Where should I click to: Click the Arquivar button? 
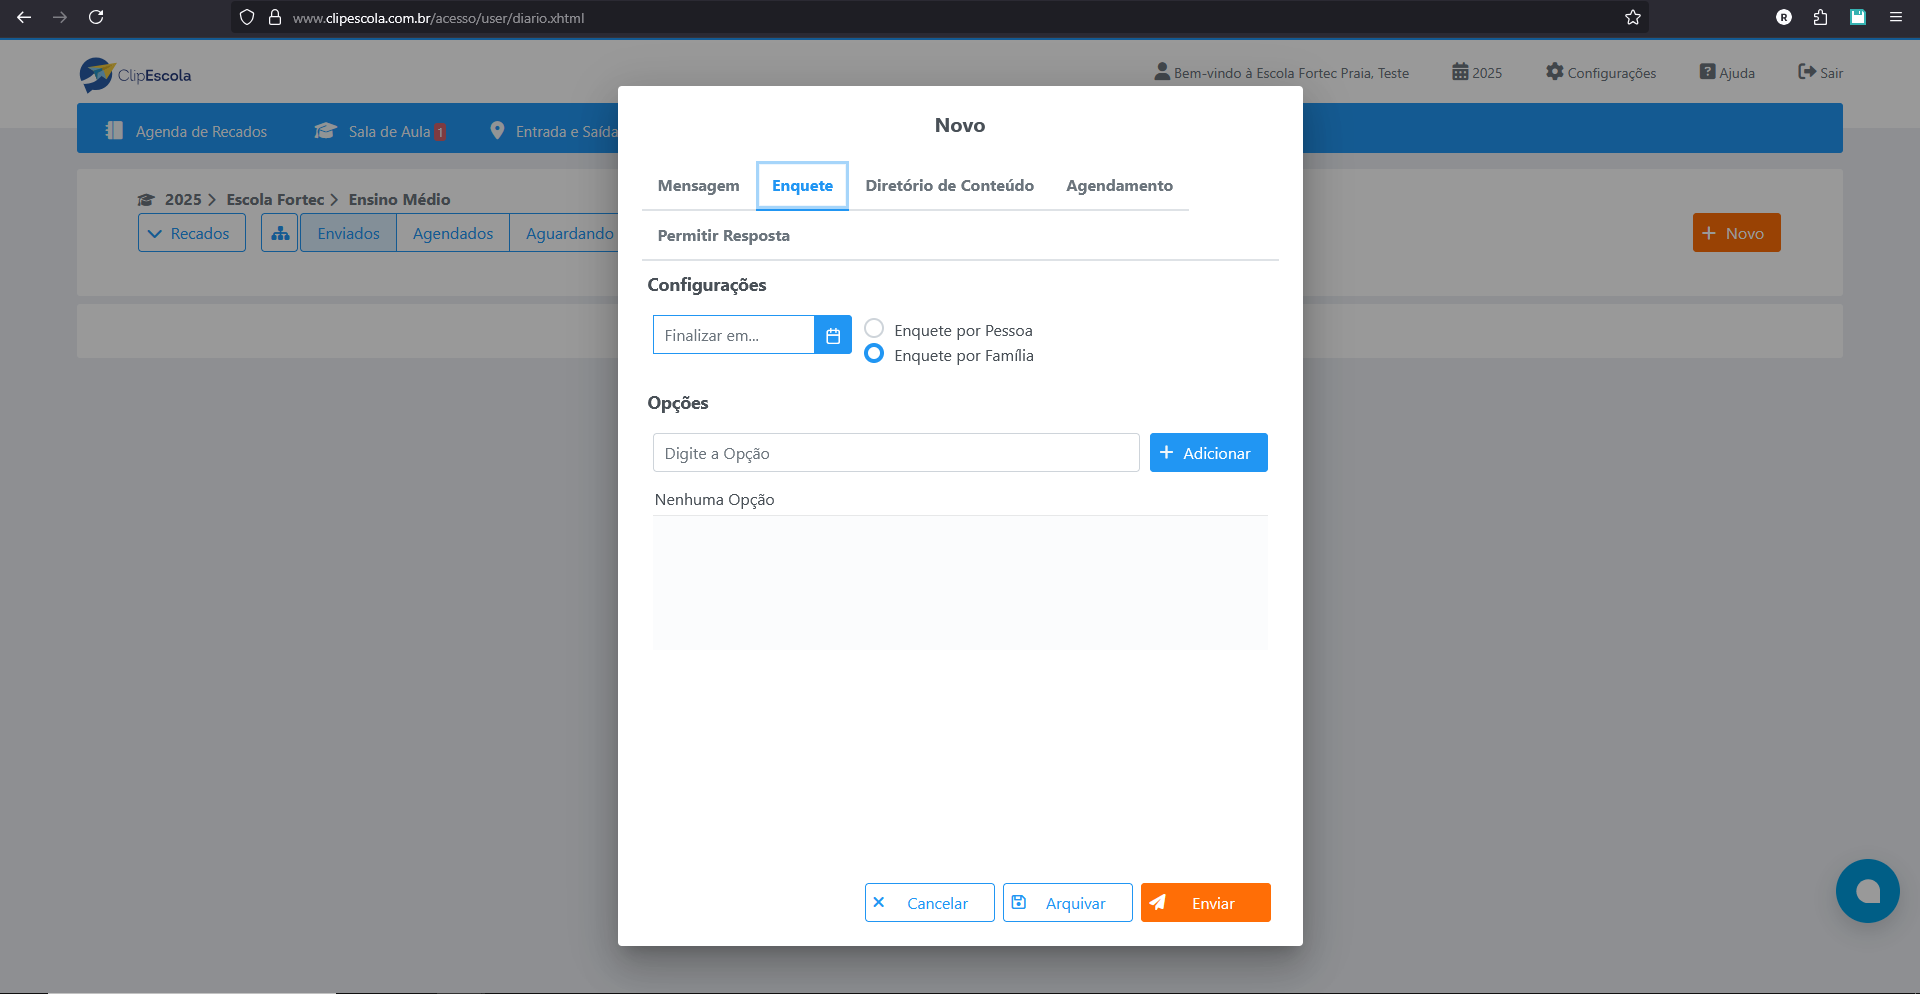click(1067, 902)
